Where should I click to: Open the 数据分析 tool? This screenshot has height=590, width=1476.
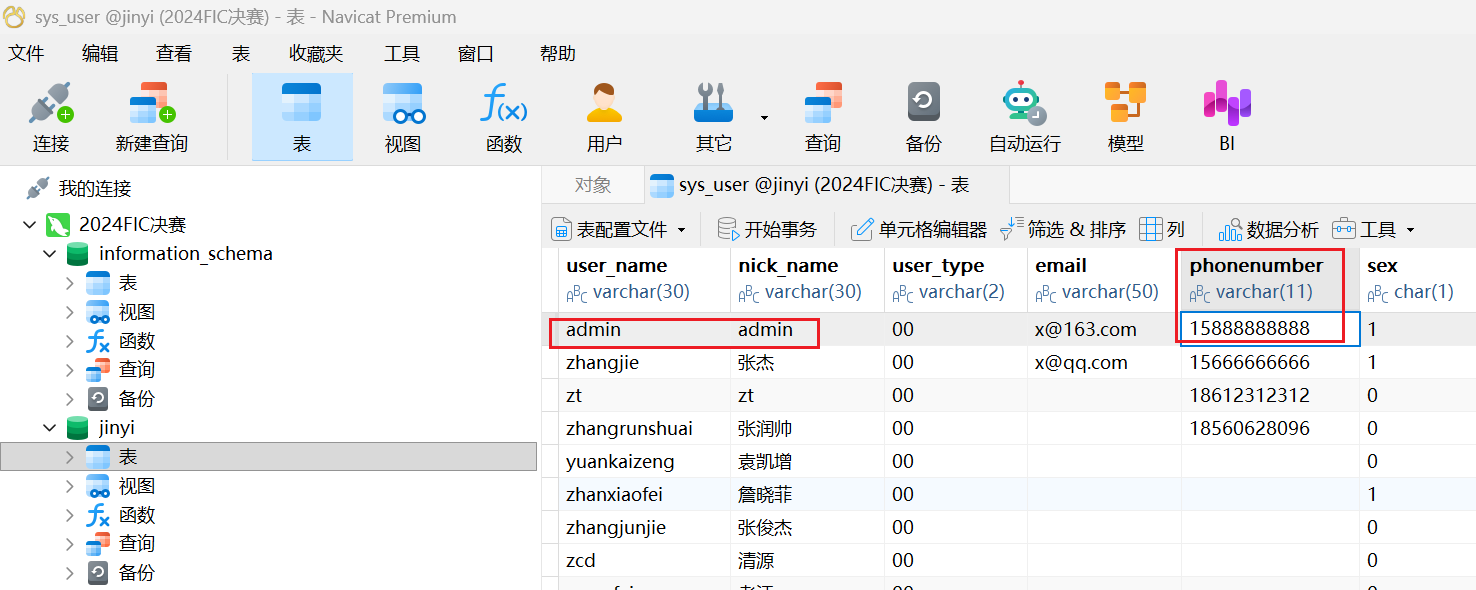coord(1269,230)
